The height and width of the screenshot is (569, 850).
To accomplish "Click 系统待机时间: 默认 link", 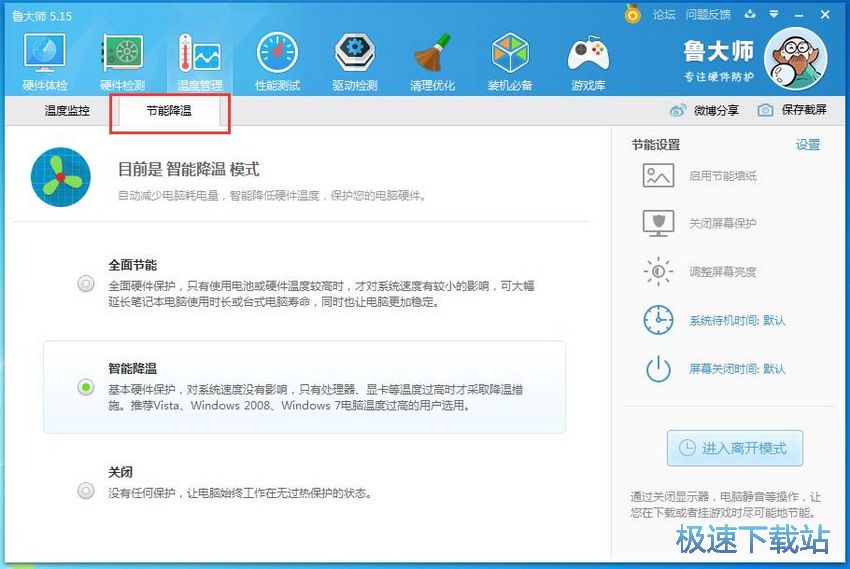I will (x=737, y=320).
